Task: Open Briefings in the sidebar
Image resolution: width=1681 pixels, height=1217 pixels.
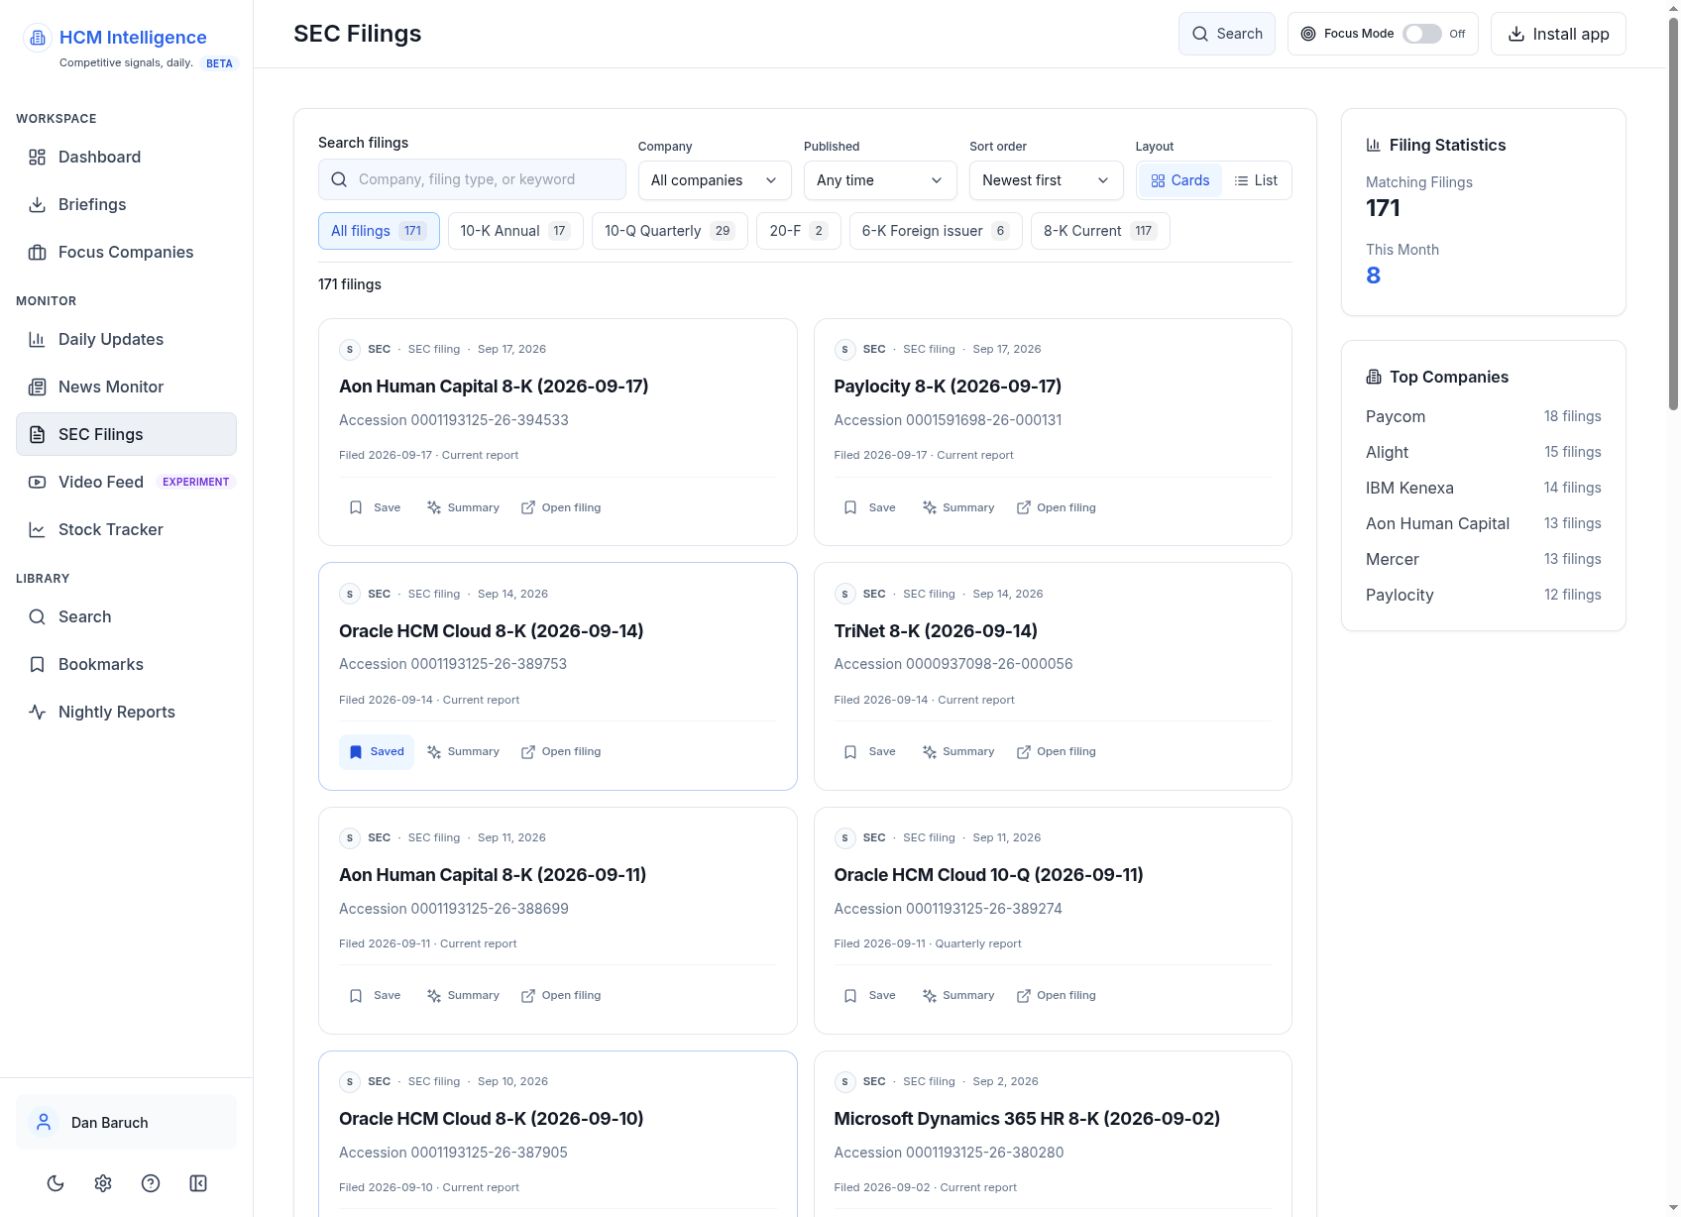Action: (126, 204)
